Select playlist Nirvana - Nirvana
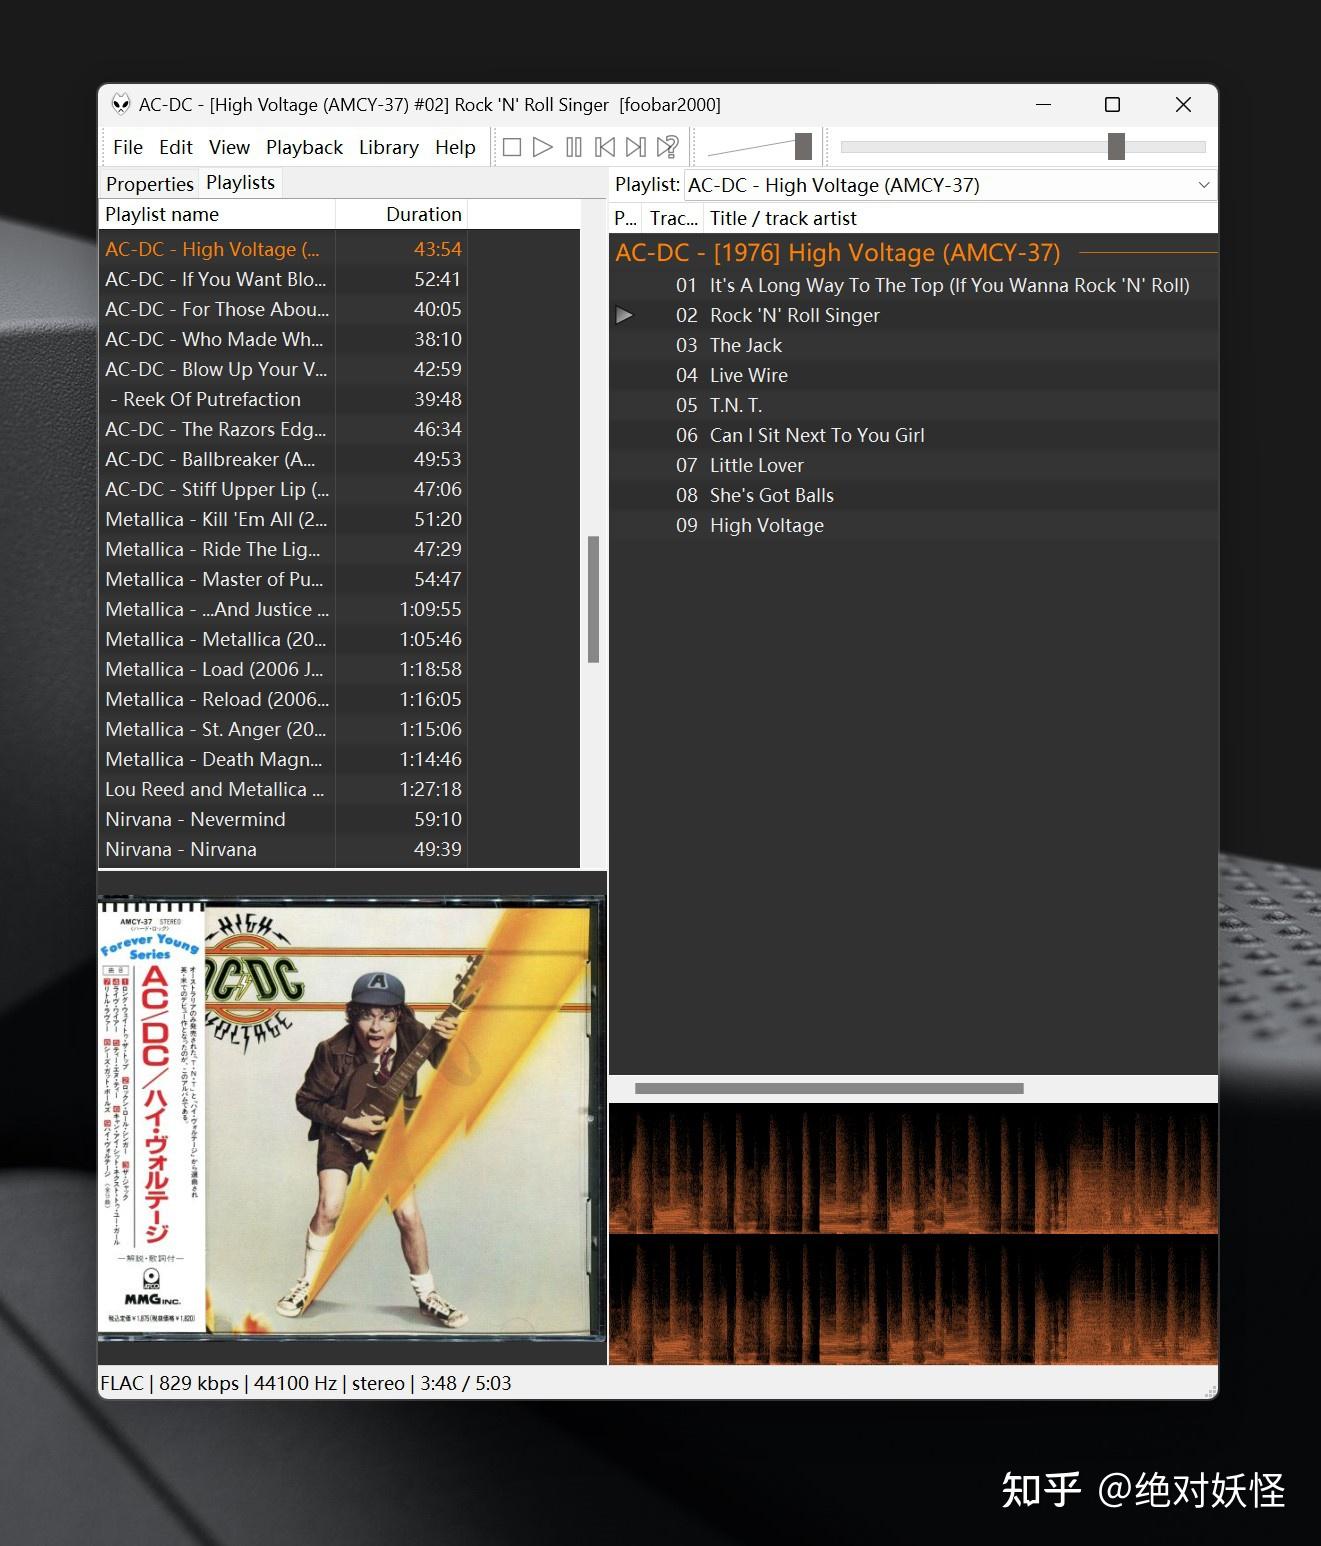The image size is (1321, 1546). [x=339, y=849]
